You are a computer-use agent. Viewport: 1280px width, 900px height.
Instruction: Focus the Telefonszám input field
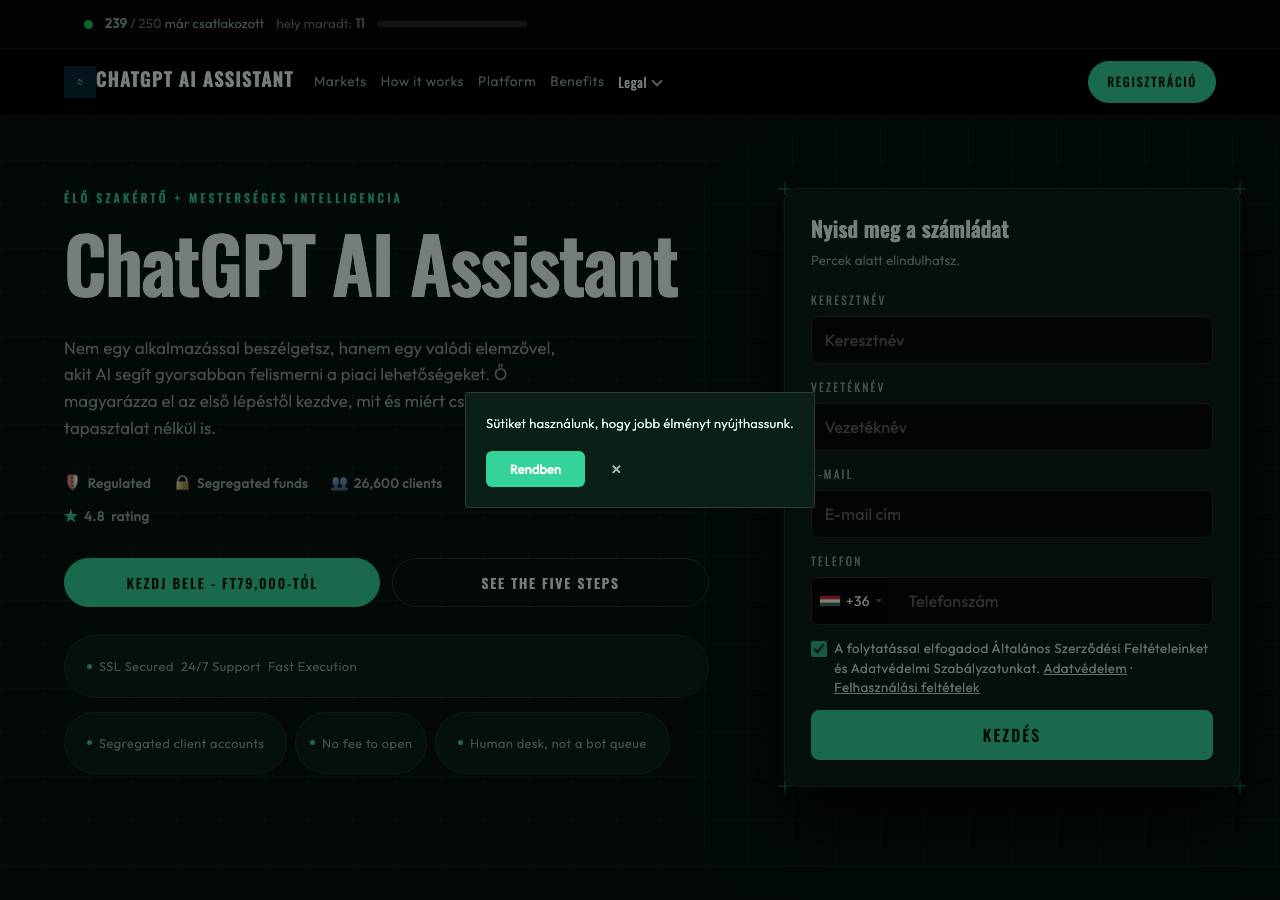click(x=1052, y=601)
